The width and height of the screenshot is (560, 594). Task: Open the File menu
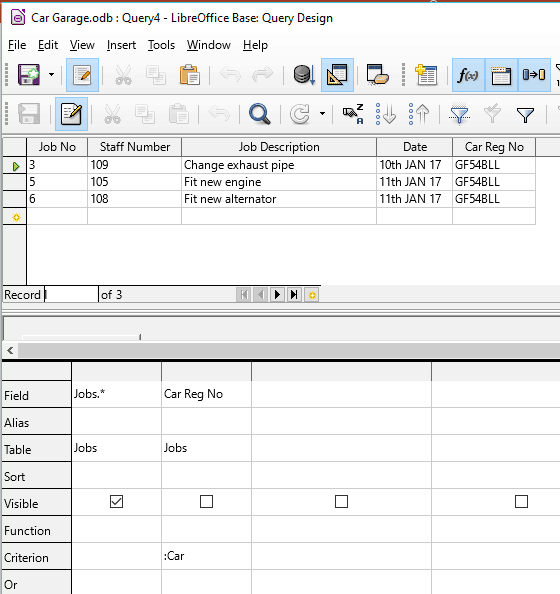(17, 45)
